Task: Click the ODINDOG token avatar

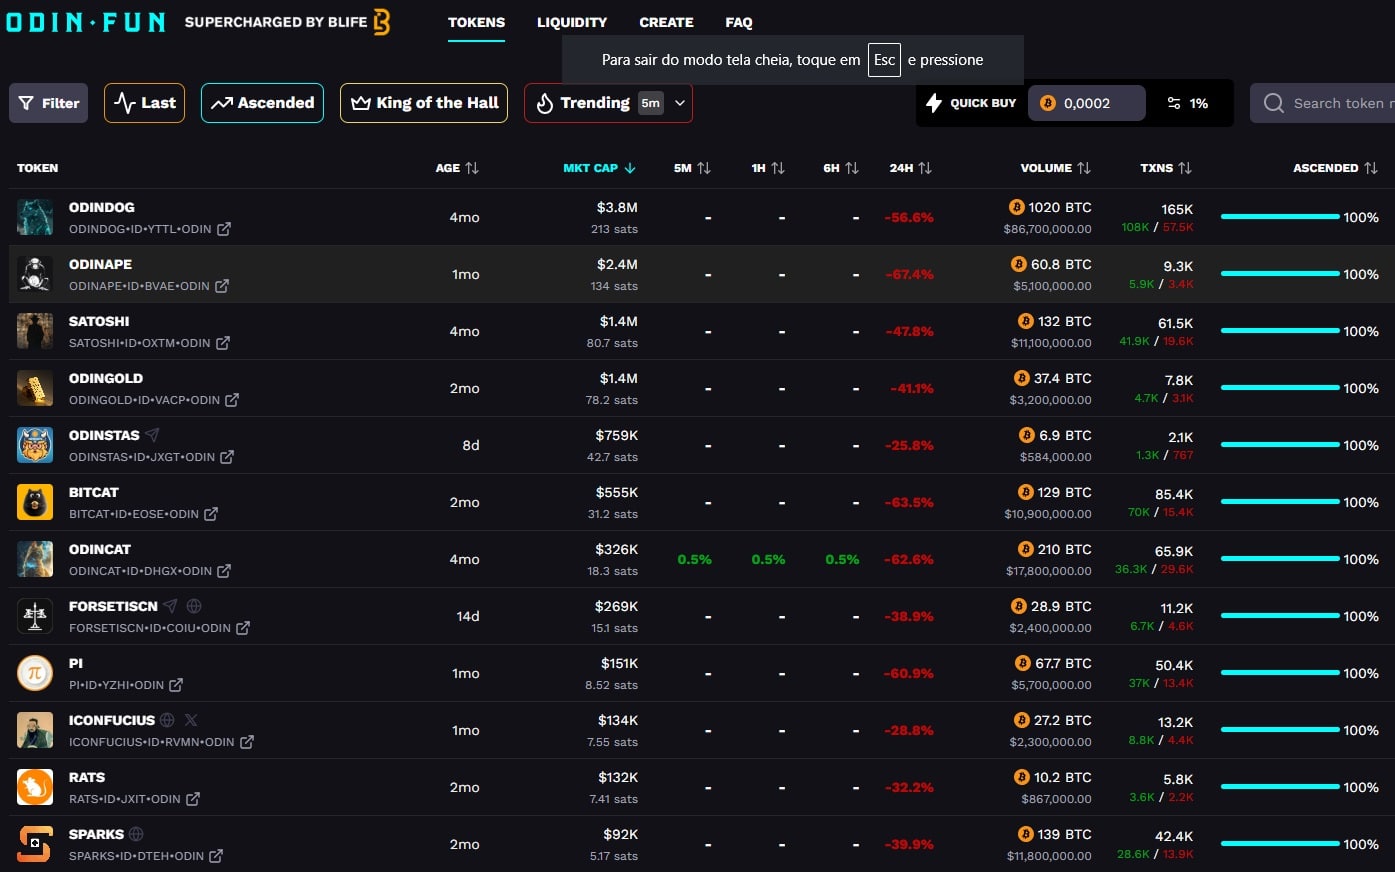Action: pyautogui.click(x=35, y=217)
